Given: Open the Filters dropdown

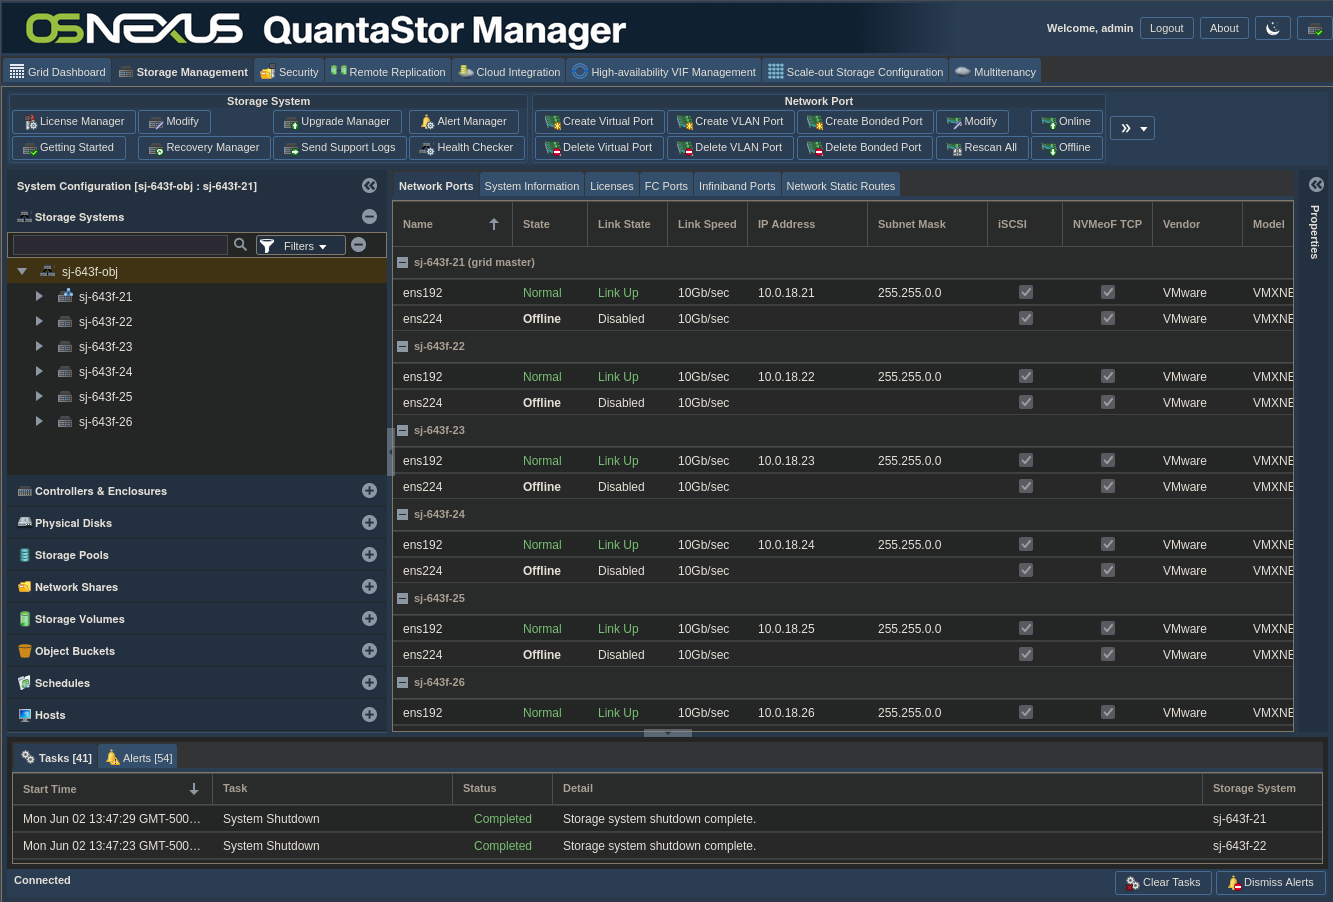Looking at the screenshot, I should [301, 245].
